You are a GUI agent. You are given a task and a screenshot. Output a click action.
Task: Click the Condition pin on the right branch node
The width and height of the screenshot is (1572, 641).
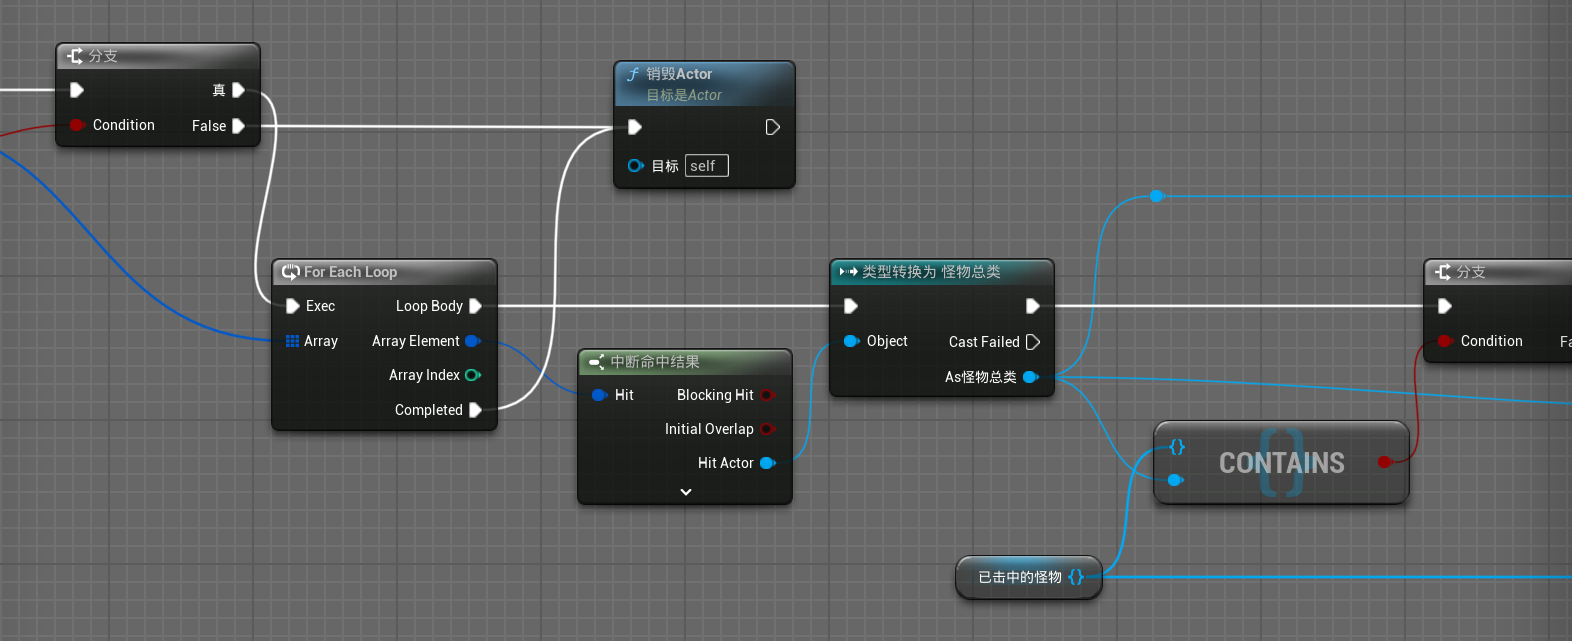tap(1444, 341)
